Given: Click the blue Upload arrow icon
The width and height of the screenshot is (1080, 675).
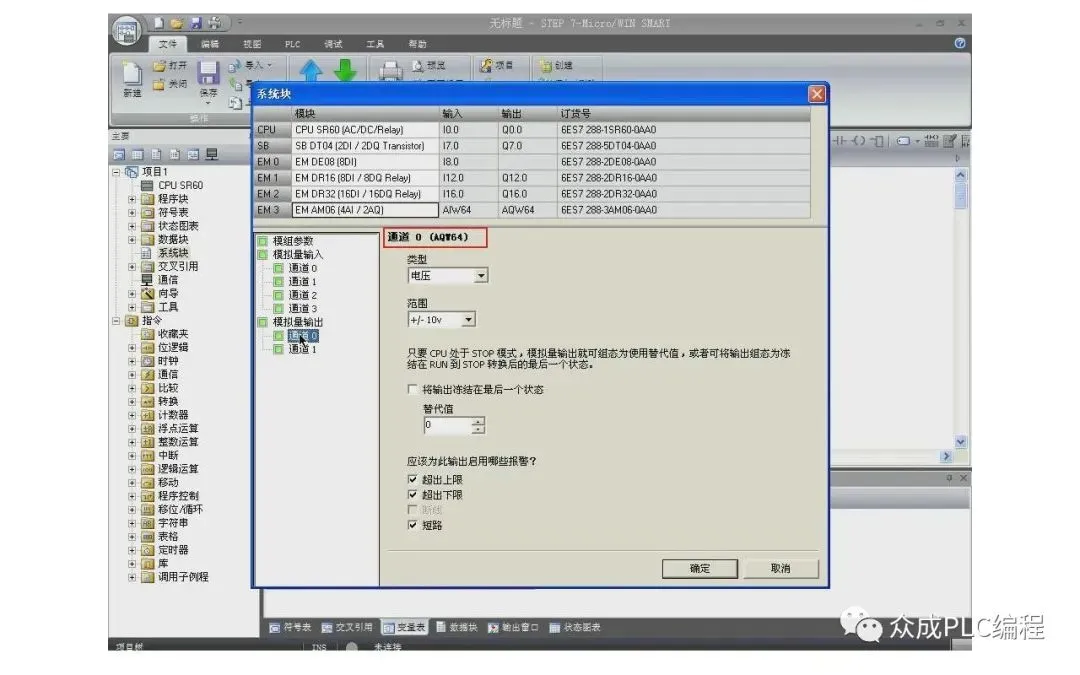Looking at the screenshot, I should pyautogui.click(x=311, y=70).
